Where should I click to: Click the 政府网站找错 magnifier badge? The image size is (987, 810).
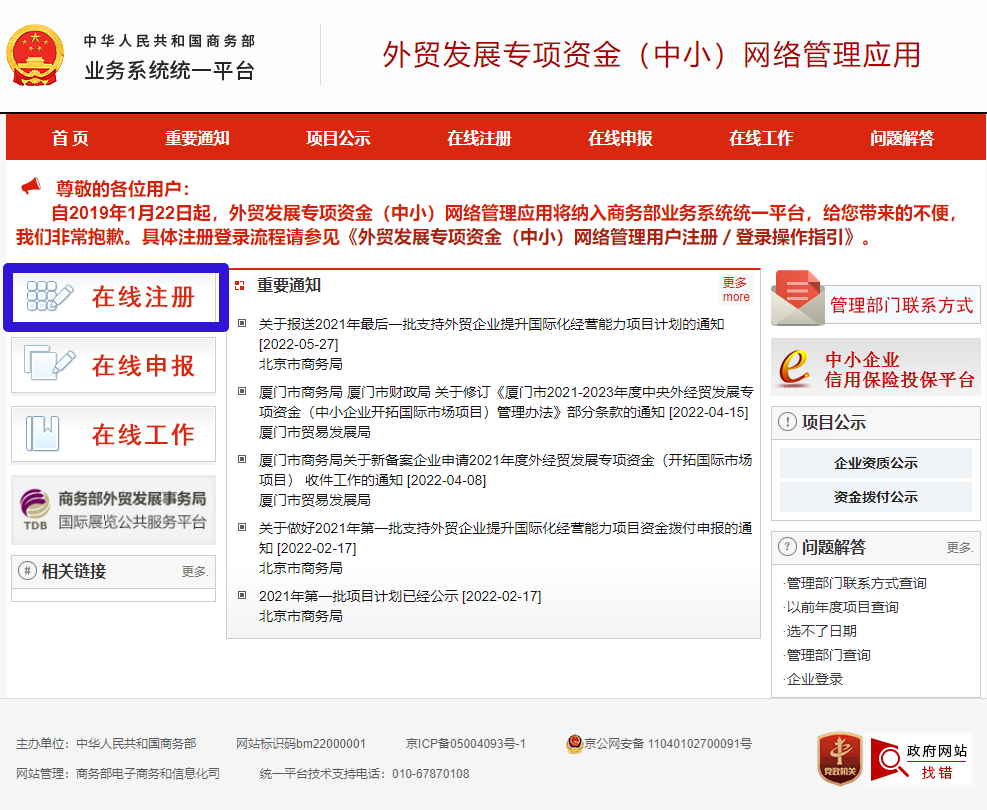point(920,761)
